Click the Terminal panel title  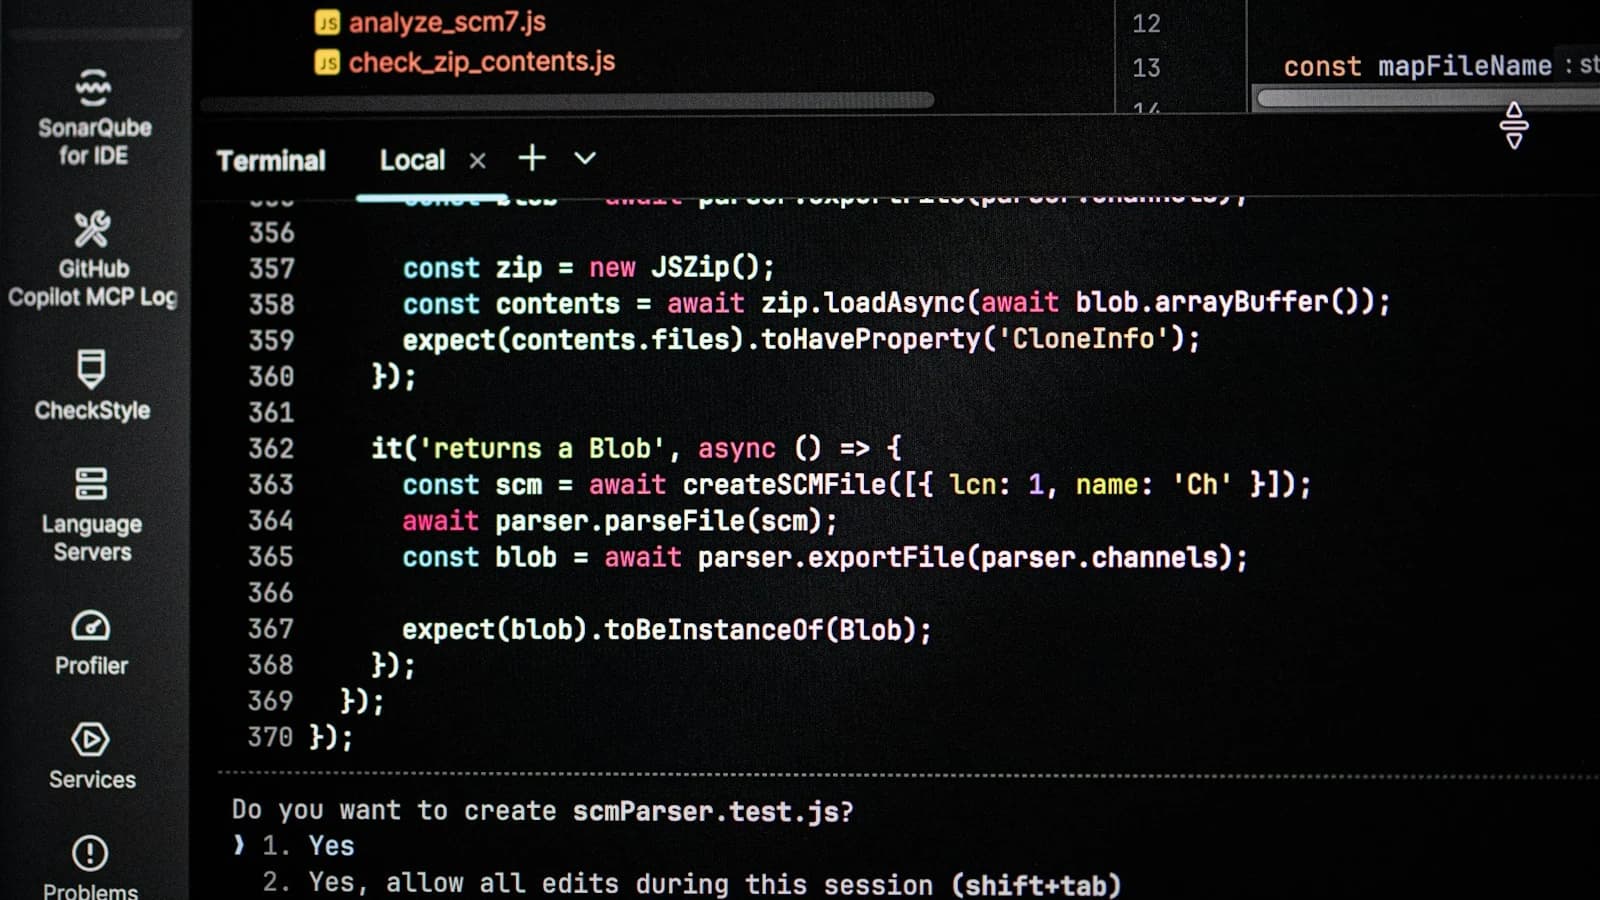click(x=271, y=161)
